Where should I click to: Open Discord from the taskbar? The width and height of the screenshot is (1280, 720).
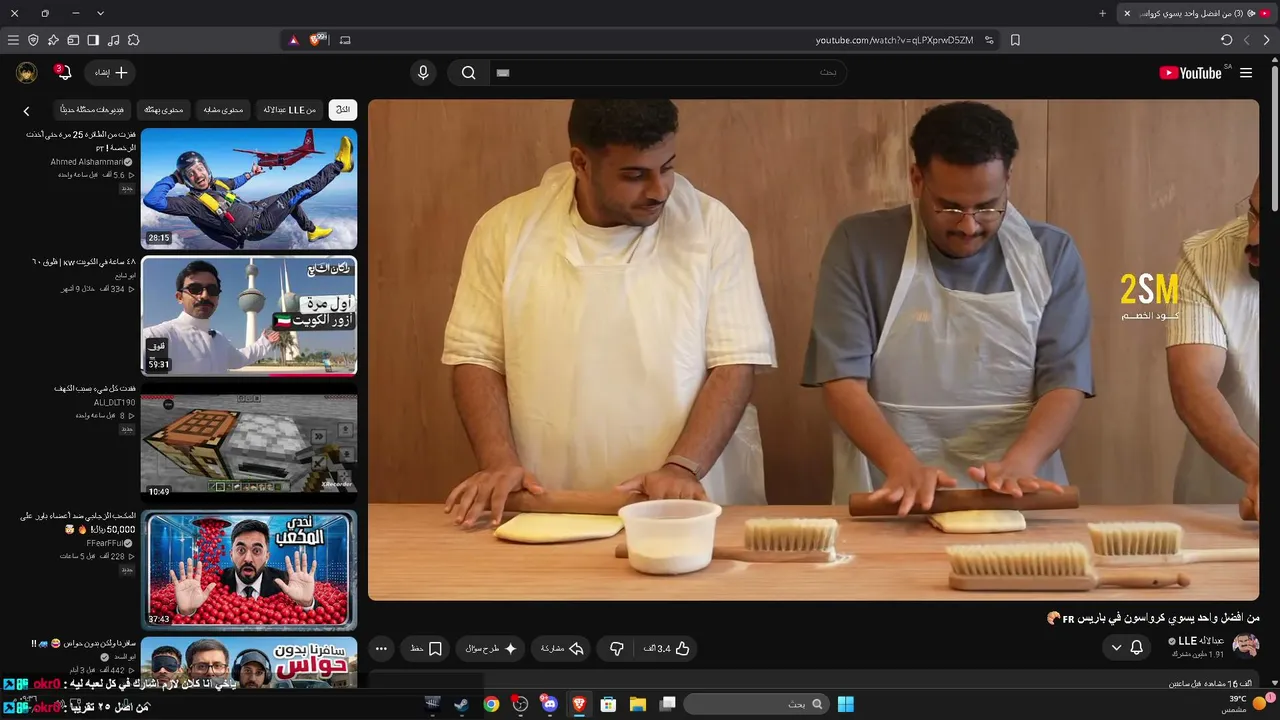tap(549, 704)
